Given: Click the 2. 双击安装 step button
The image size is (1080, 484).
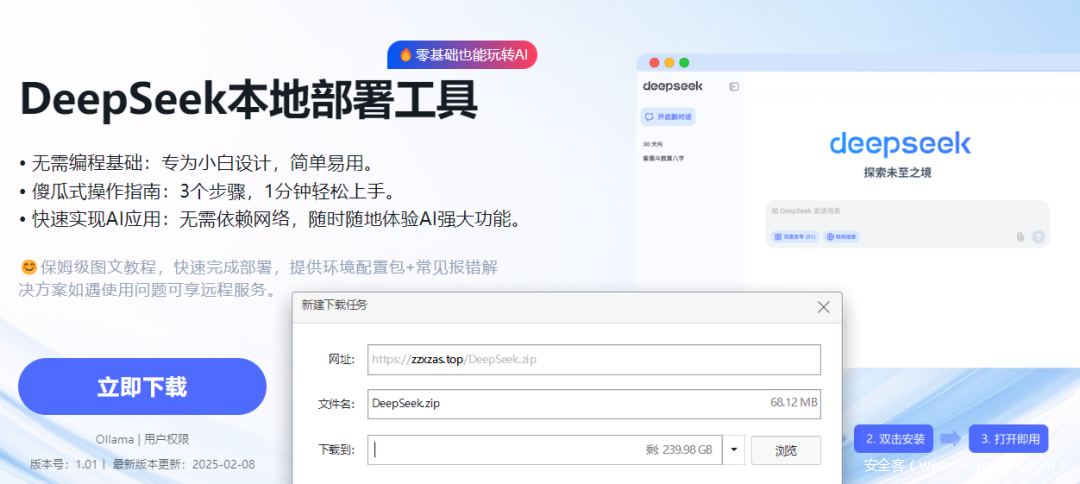Looking at the screenshot, I should (x=893, y=438).
